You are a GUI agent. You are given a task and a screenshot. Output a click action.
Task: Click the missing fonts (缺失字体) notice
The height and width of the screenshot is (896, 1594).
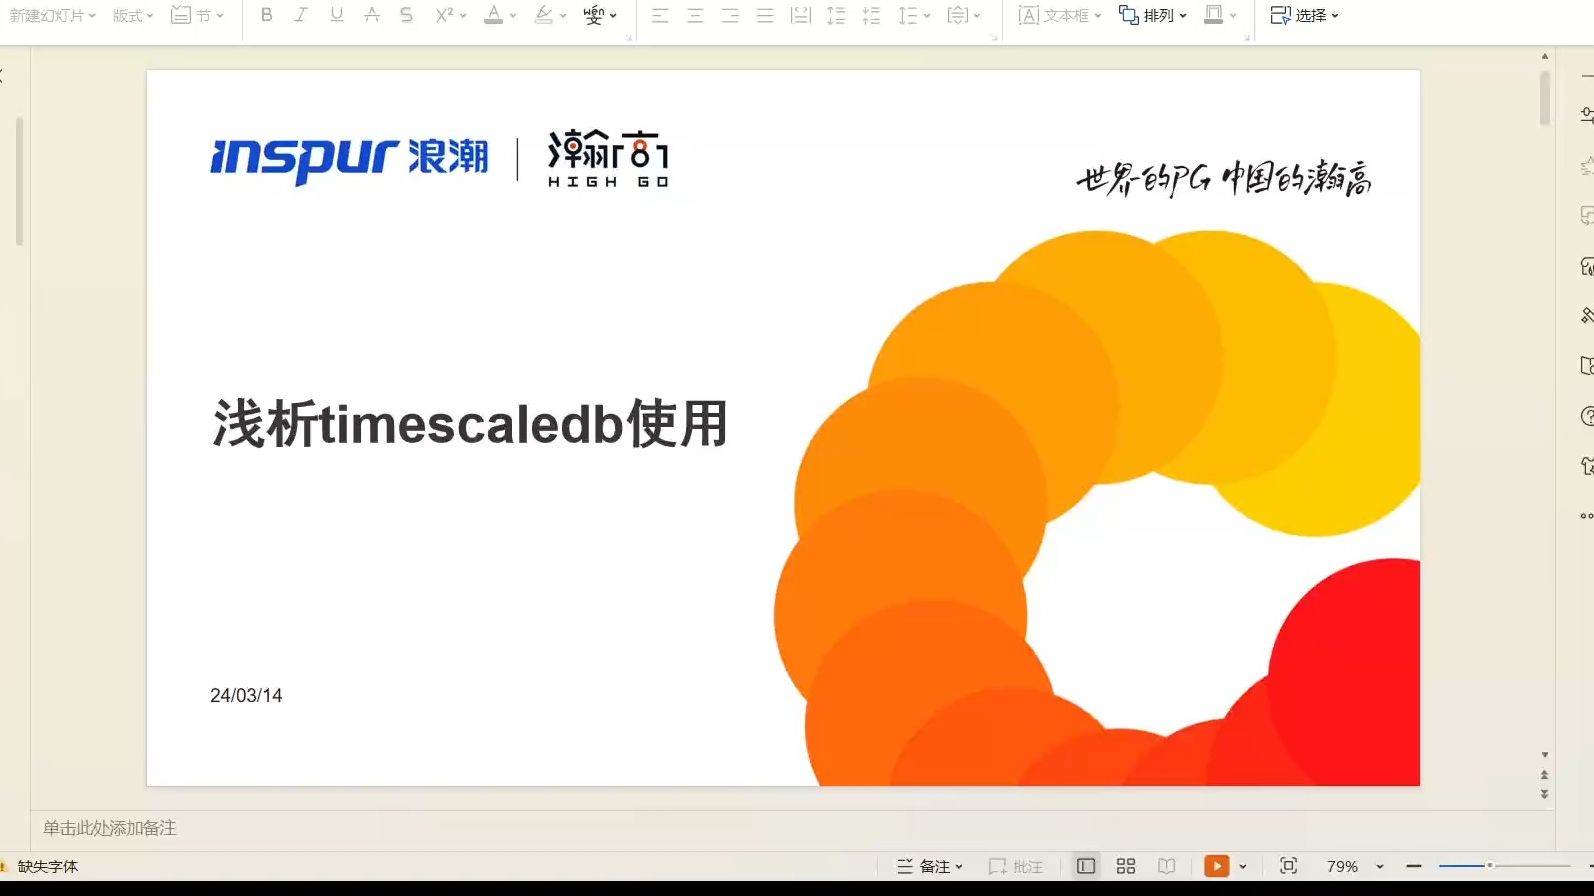click(x=47, y=866)
